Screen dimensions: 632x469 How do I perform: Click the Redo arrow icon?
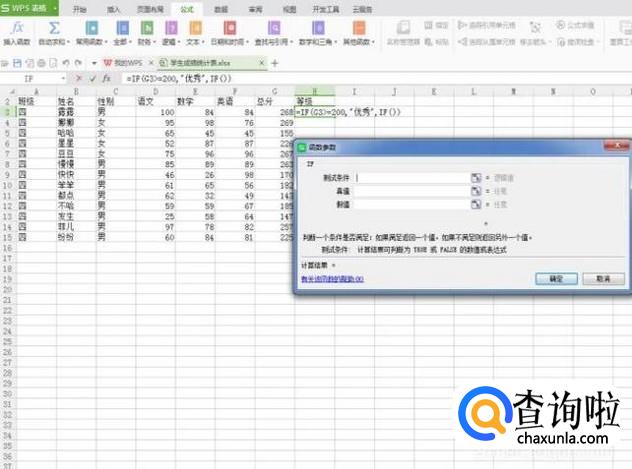tap(78, 63)
